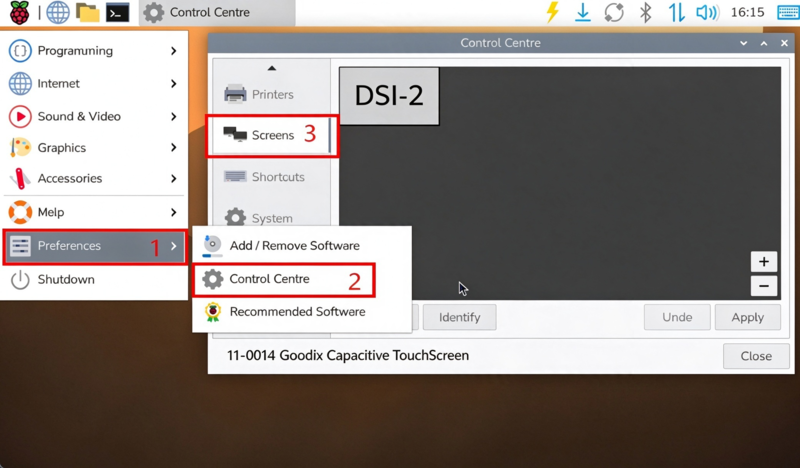This screenshot has width=800, height=468.
Task: Open the Internet menu category
Action: (94, 83)
